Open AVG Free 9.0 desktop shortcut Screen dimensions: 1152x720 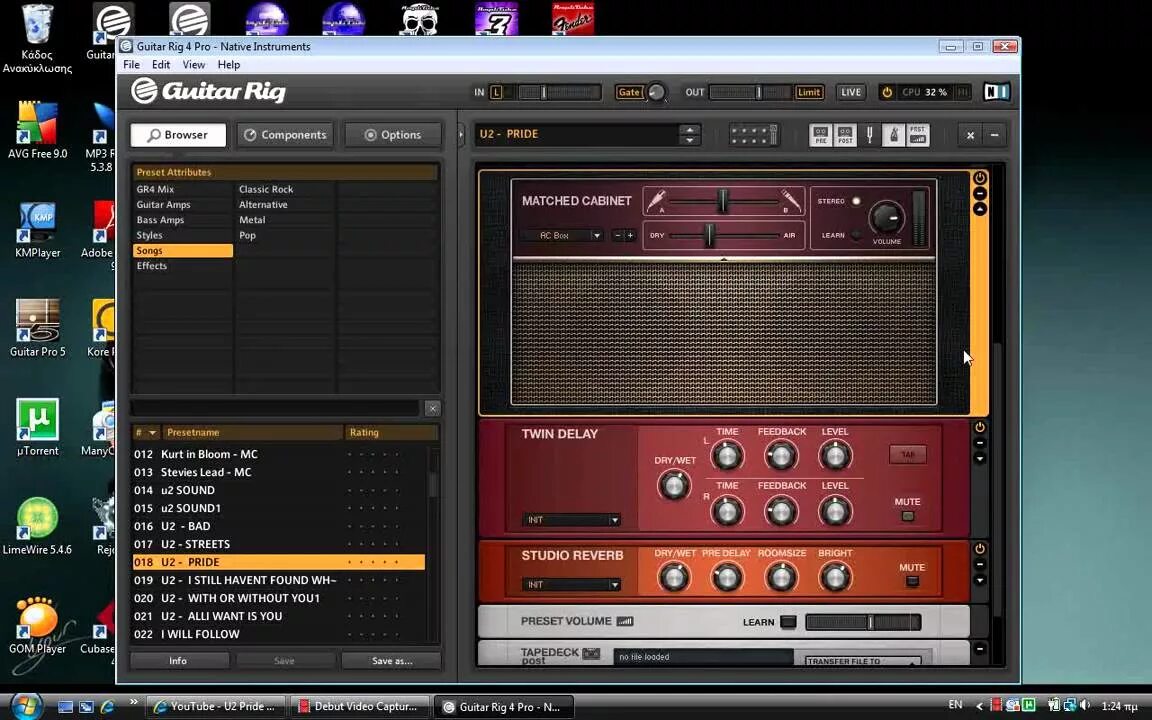[37, 130]
